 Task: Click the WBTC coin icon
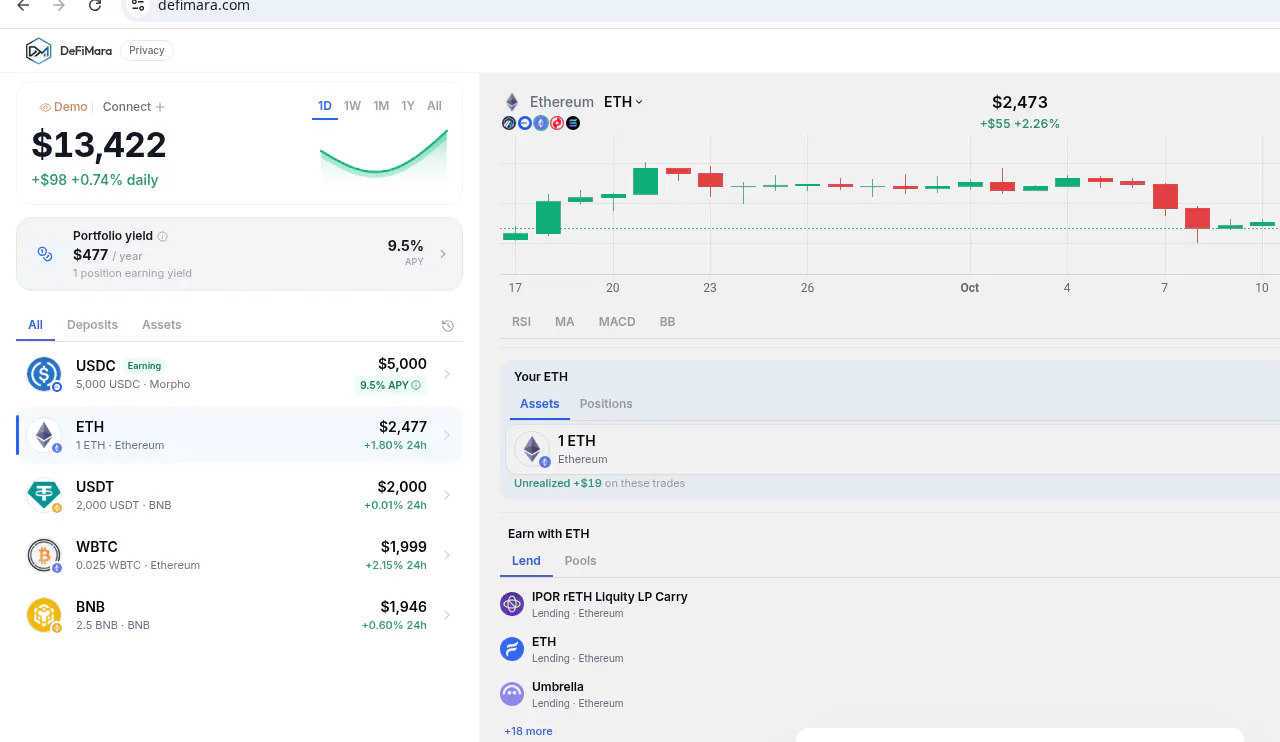(x=44, y=555)
